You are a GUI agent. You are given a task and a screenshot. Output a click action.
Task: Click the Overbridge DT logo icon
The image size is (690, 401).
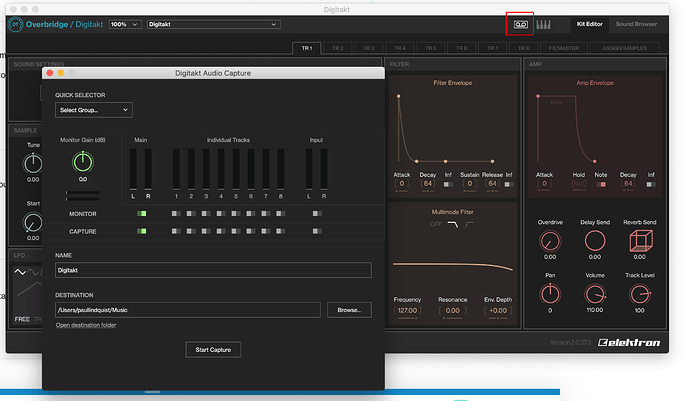click(x=15, y=24)
